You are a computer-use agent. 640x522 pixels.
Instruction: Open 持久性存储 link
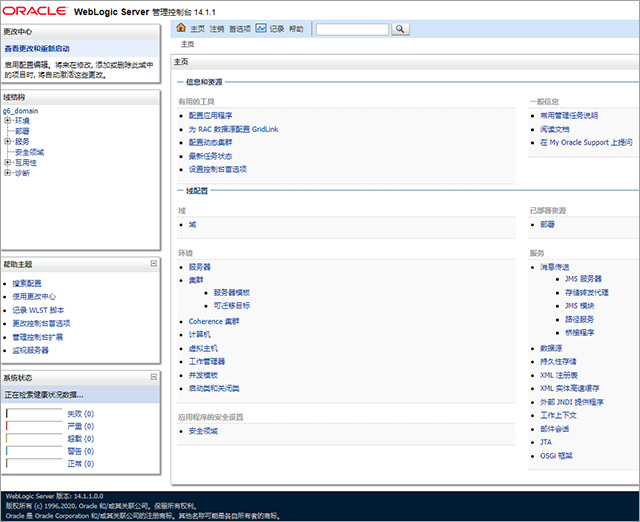558,362
